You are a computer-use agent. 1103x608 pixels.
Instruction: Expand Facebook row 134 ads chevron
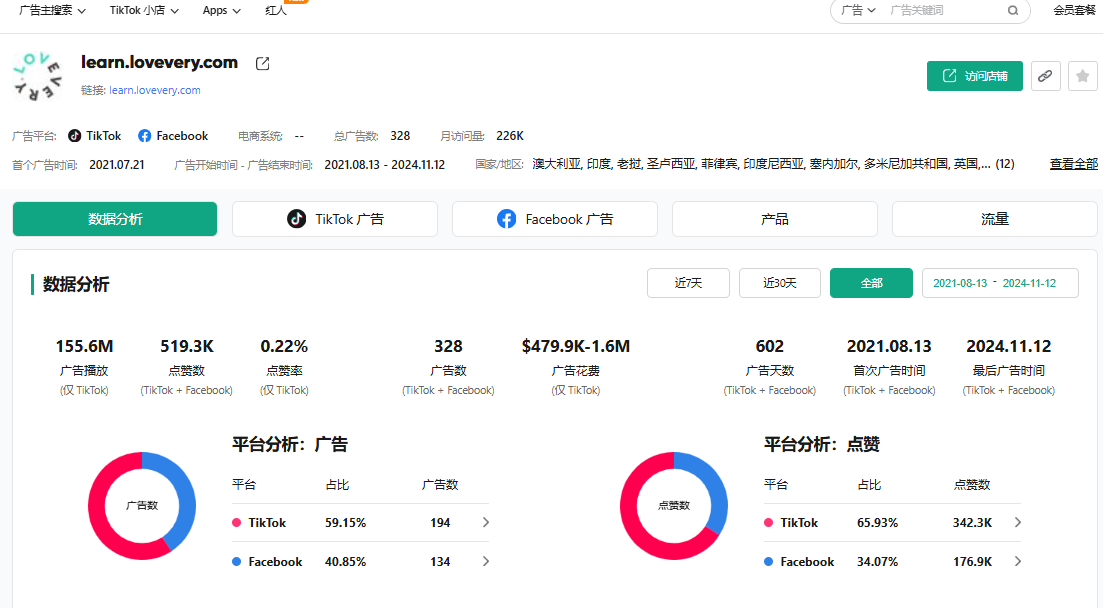coord(485,562)
